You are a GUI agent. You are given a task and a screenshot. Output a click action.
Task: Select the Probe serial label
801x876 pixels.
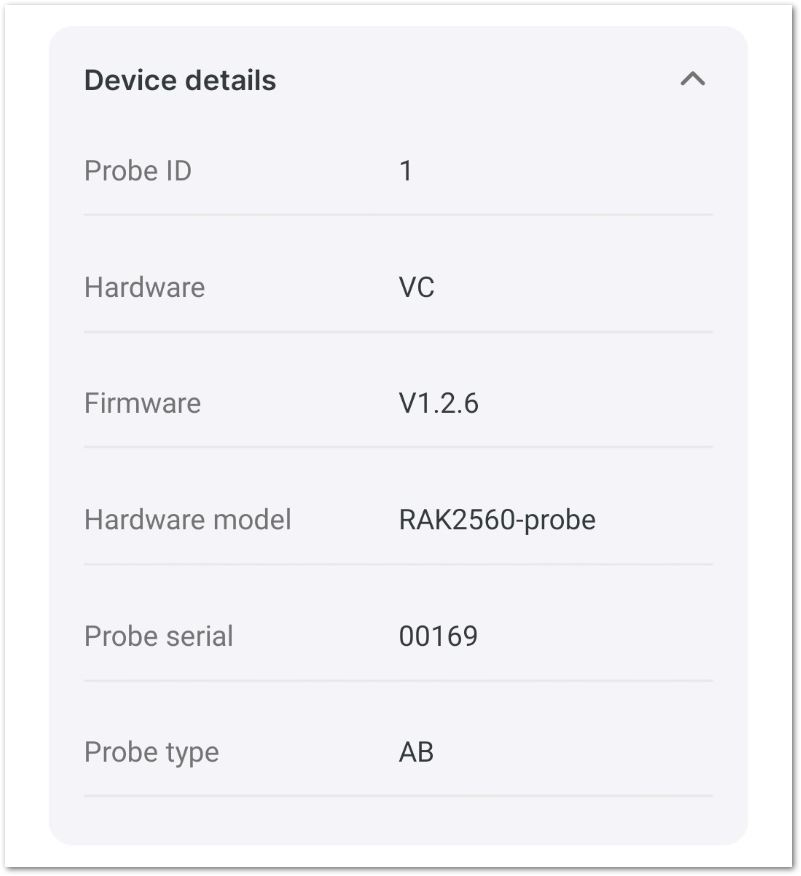159,636
